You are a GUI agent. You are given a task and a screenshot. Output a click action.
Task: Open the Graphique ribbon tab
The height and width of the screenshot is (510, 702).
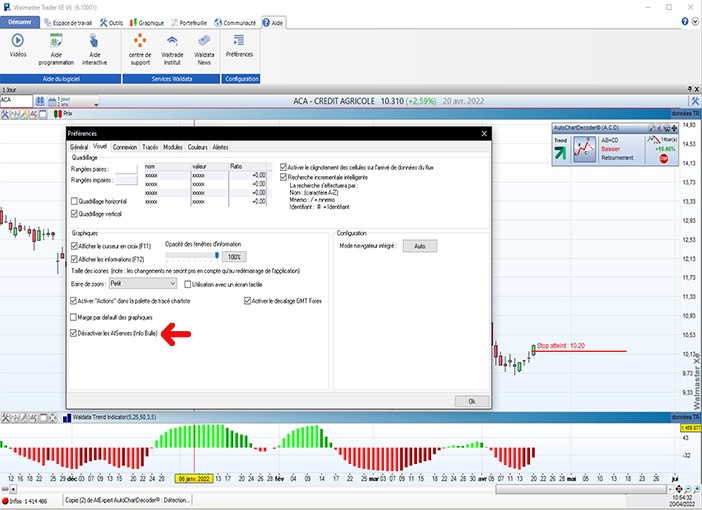(x=147, y=22)
